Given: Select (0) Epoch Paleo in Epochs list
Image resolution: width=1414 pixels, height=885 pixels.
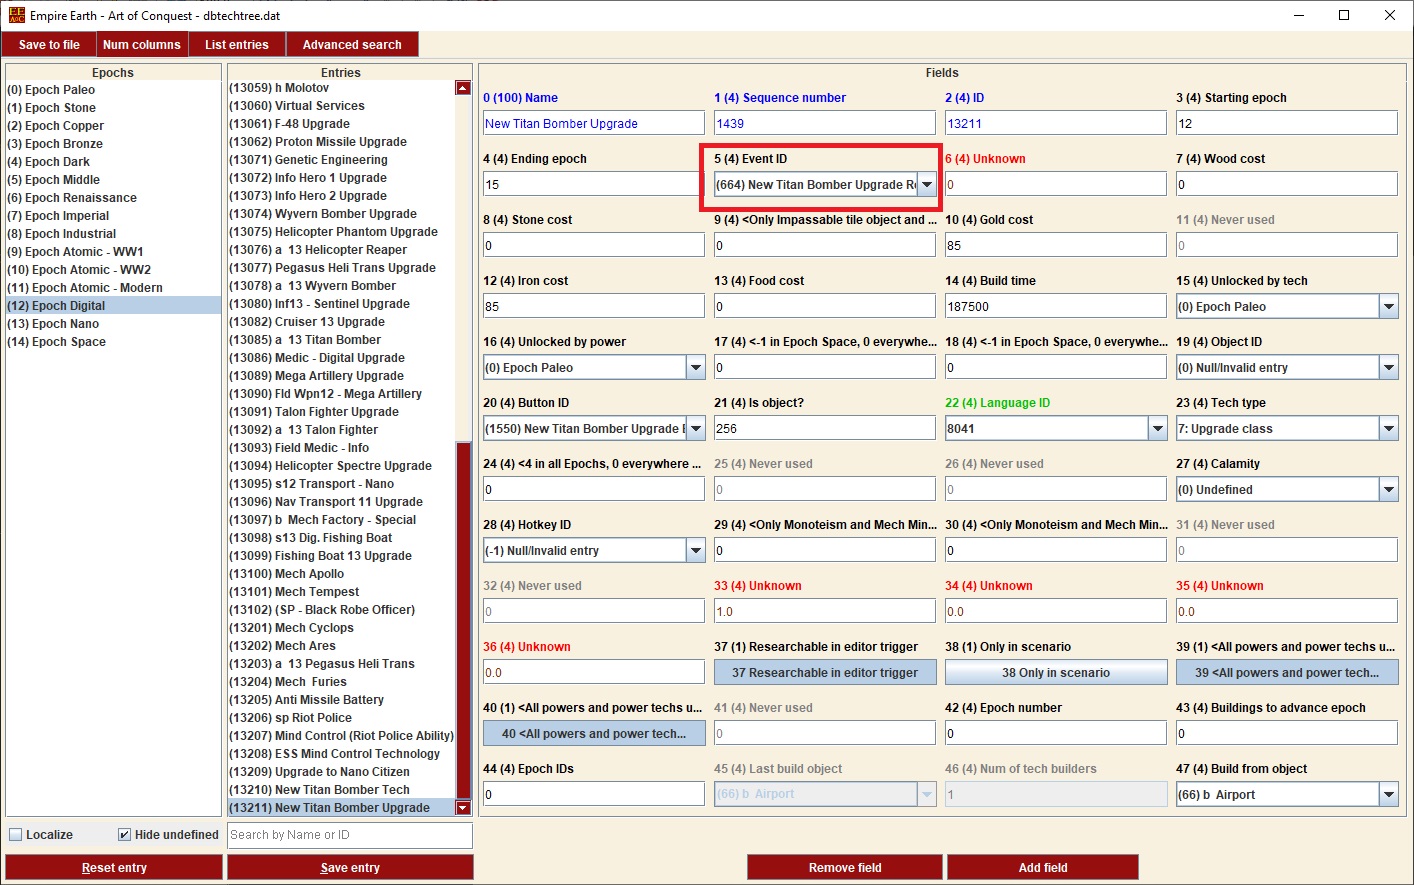Looking at the screenshot, I should [x=113, y=90].
